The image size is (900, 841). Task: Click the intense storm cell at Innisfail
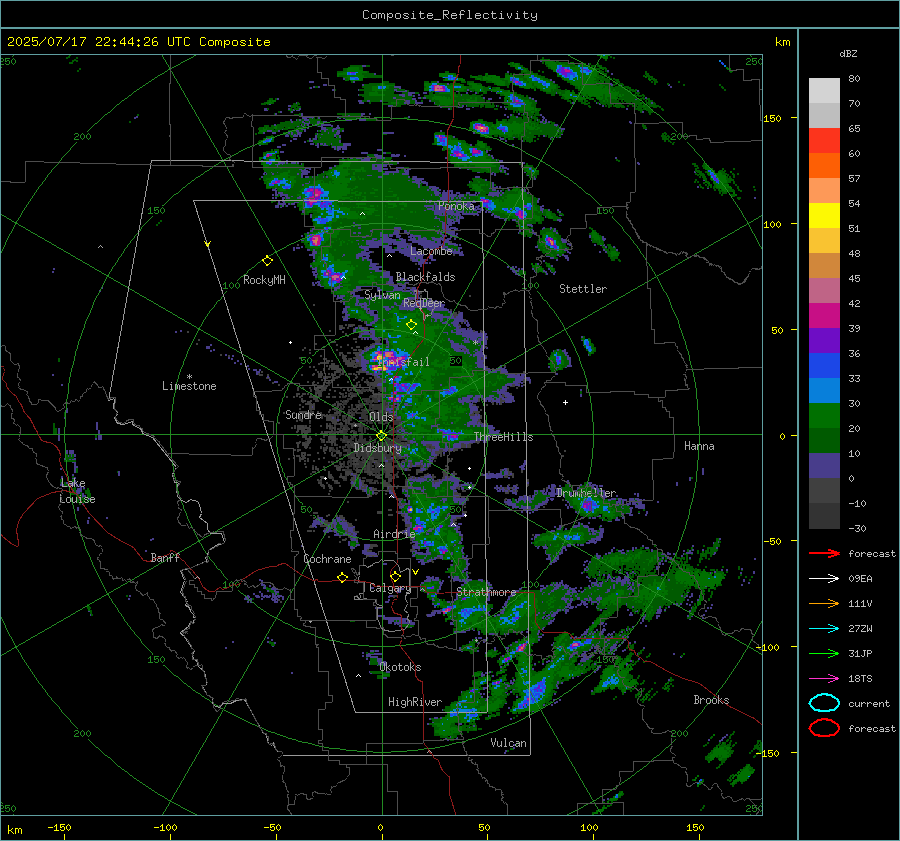[383, 360]
